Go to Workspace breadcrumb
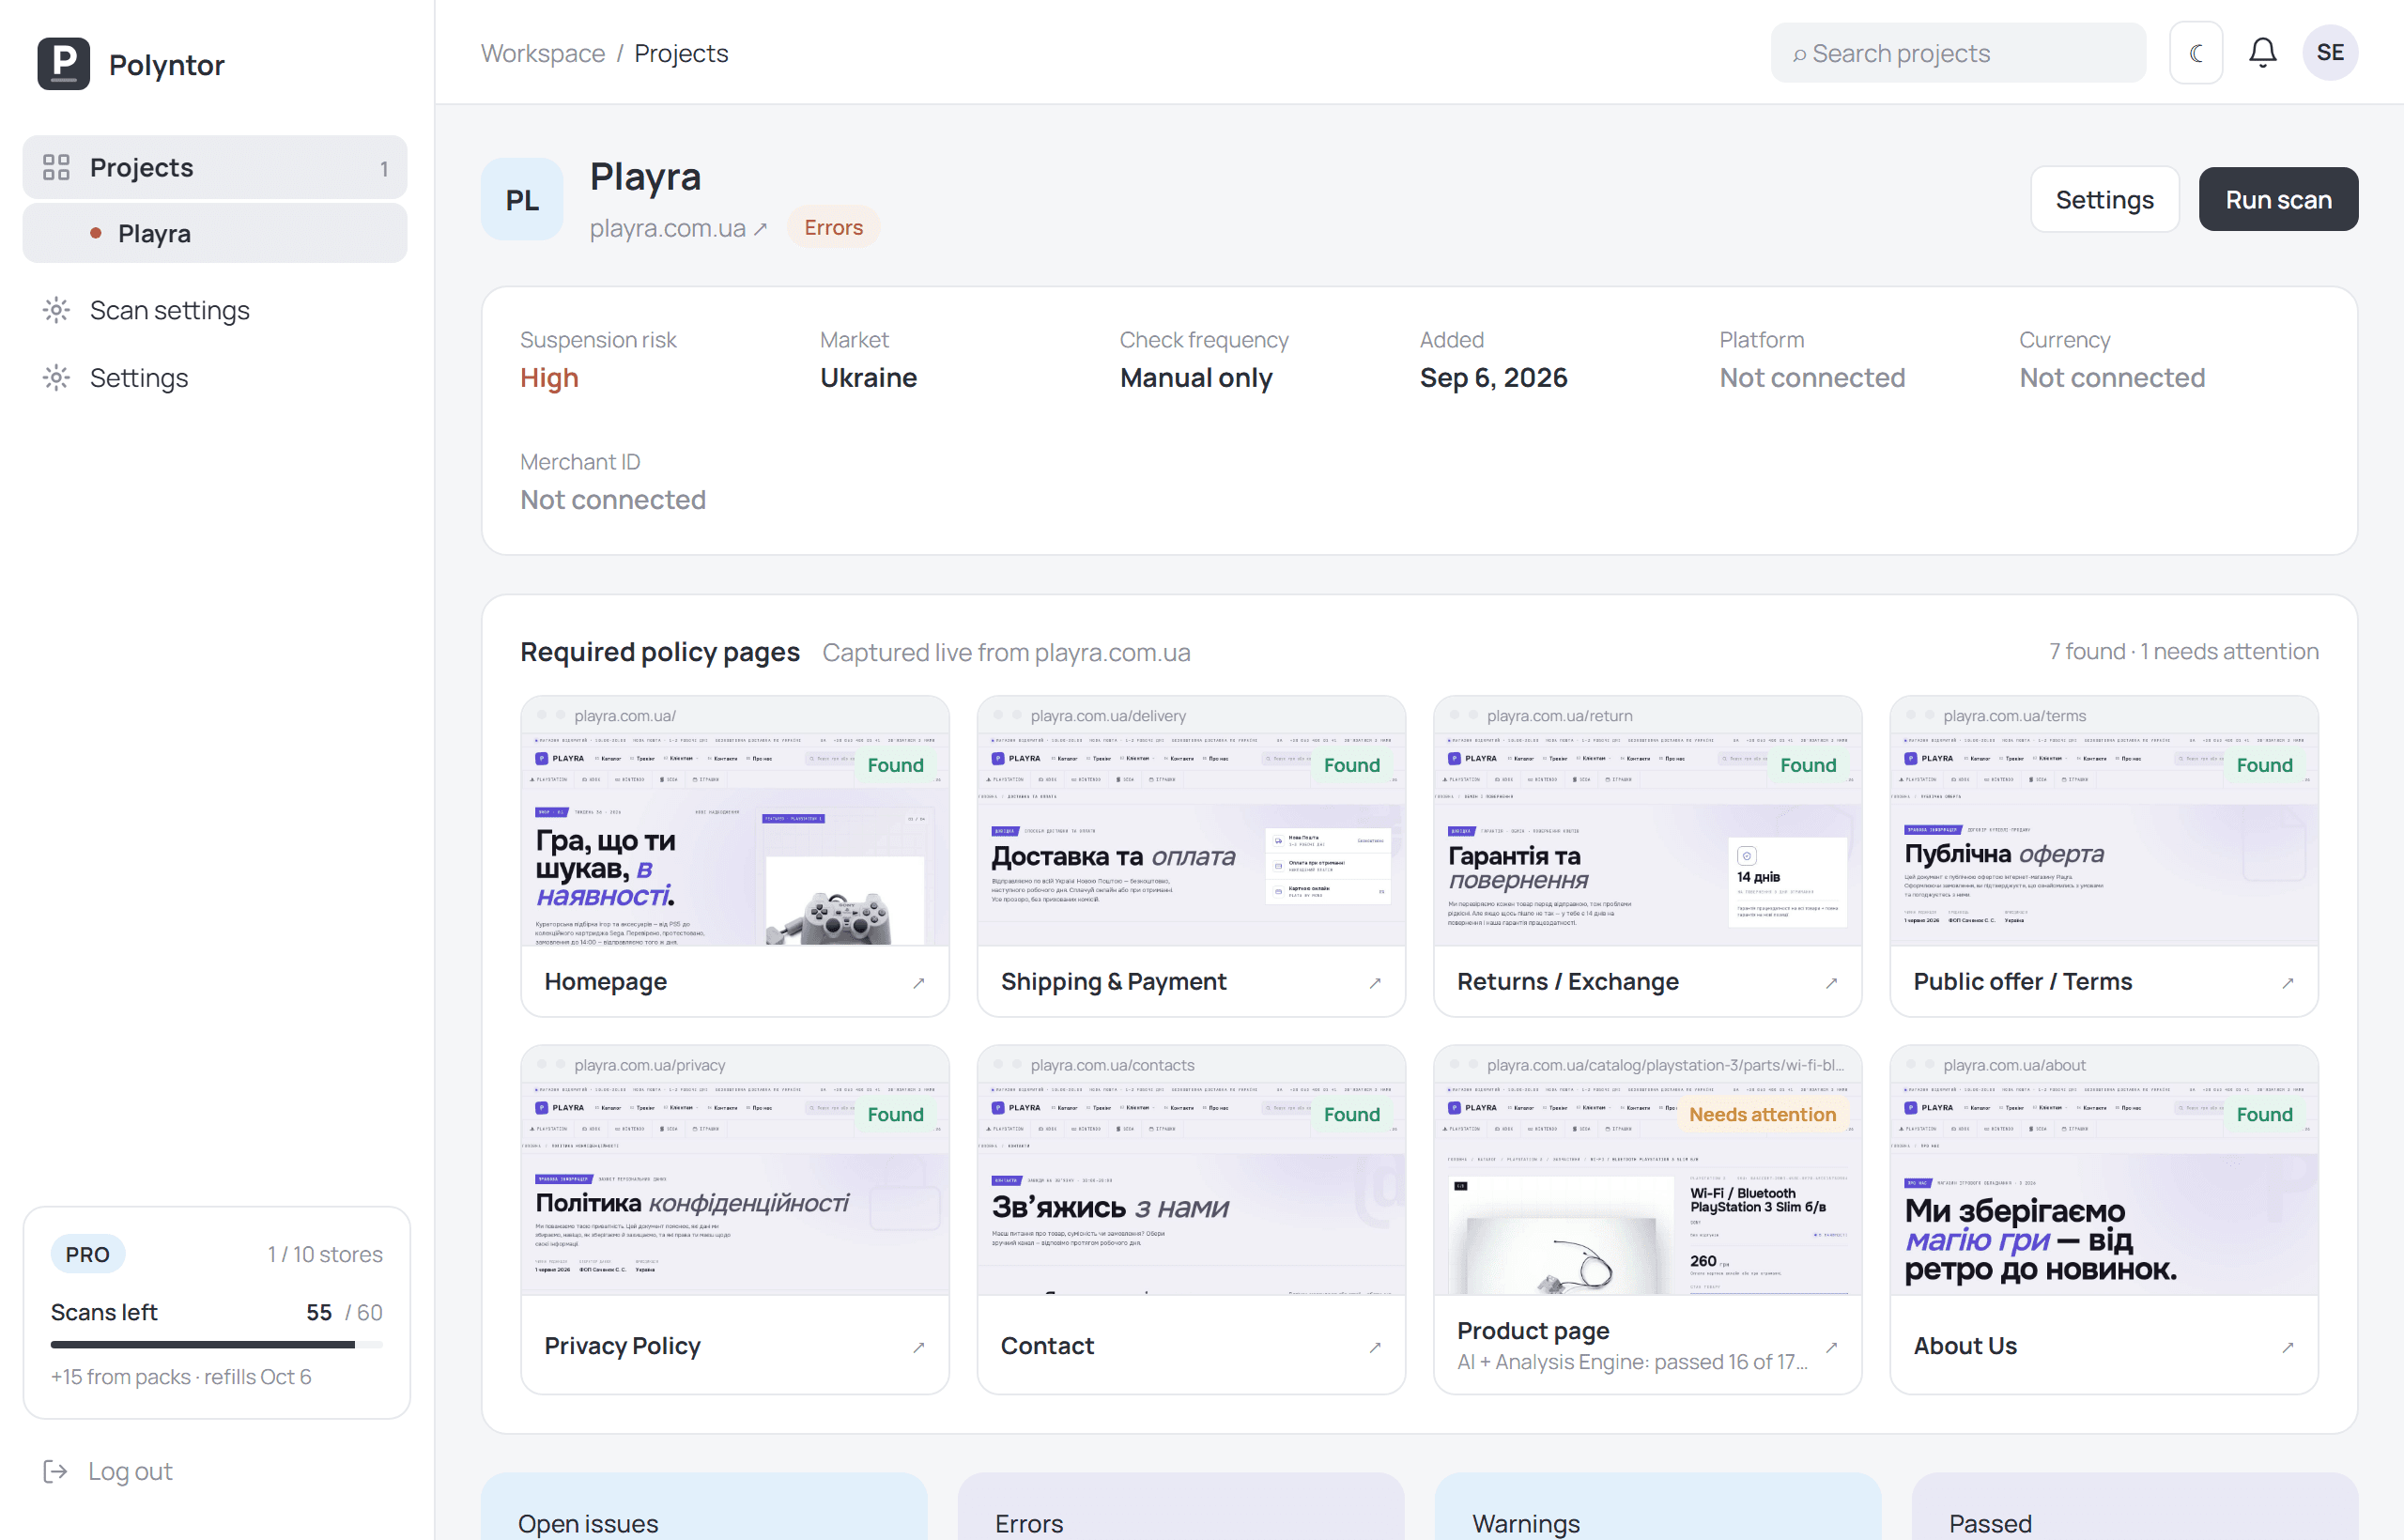The height and width of the screenshot is (1540, 2404). click(543, 53)
